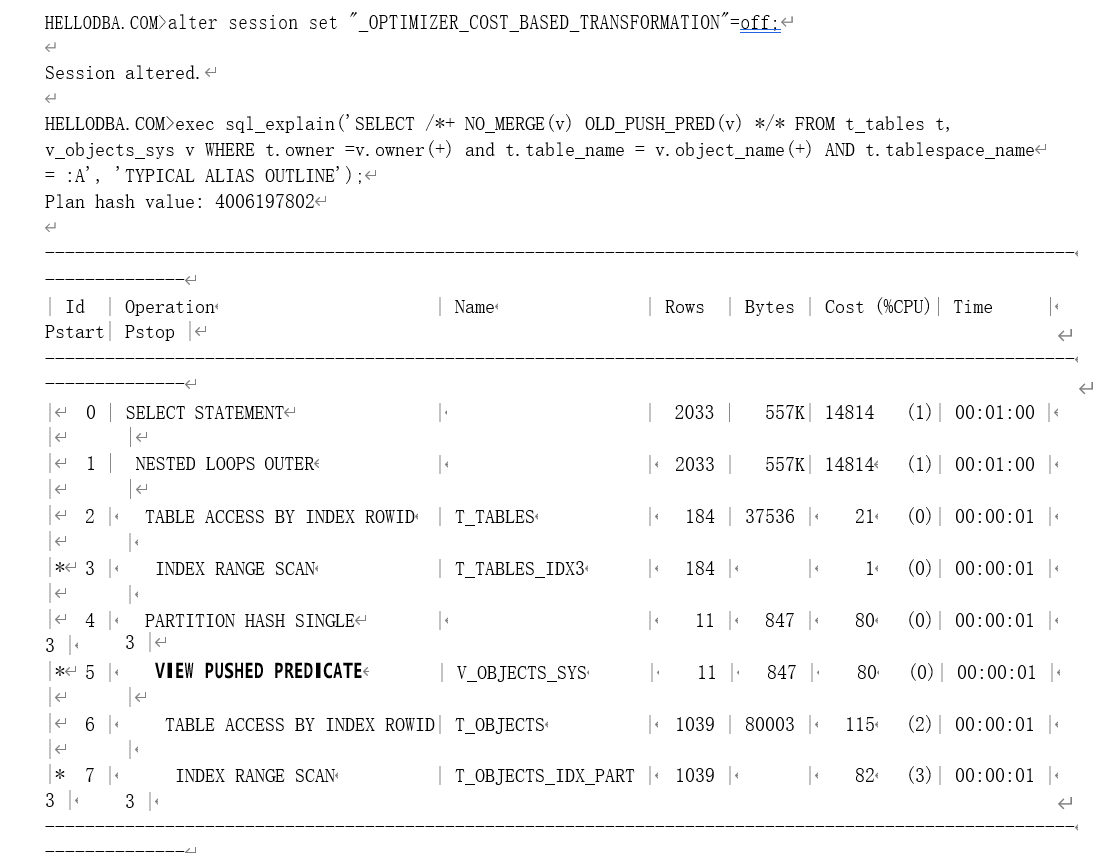Click the "NESTED LOOPS OUTER" operation
This screenshot has height=853, width=1113.
pos(224,464)
